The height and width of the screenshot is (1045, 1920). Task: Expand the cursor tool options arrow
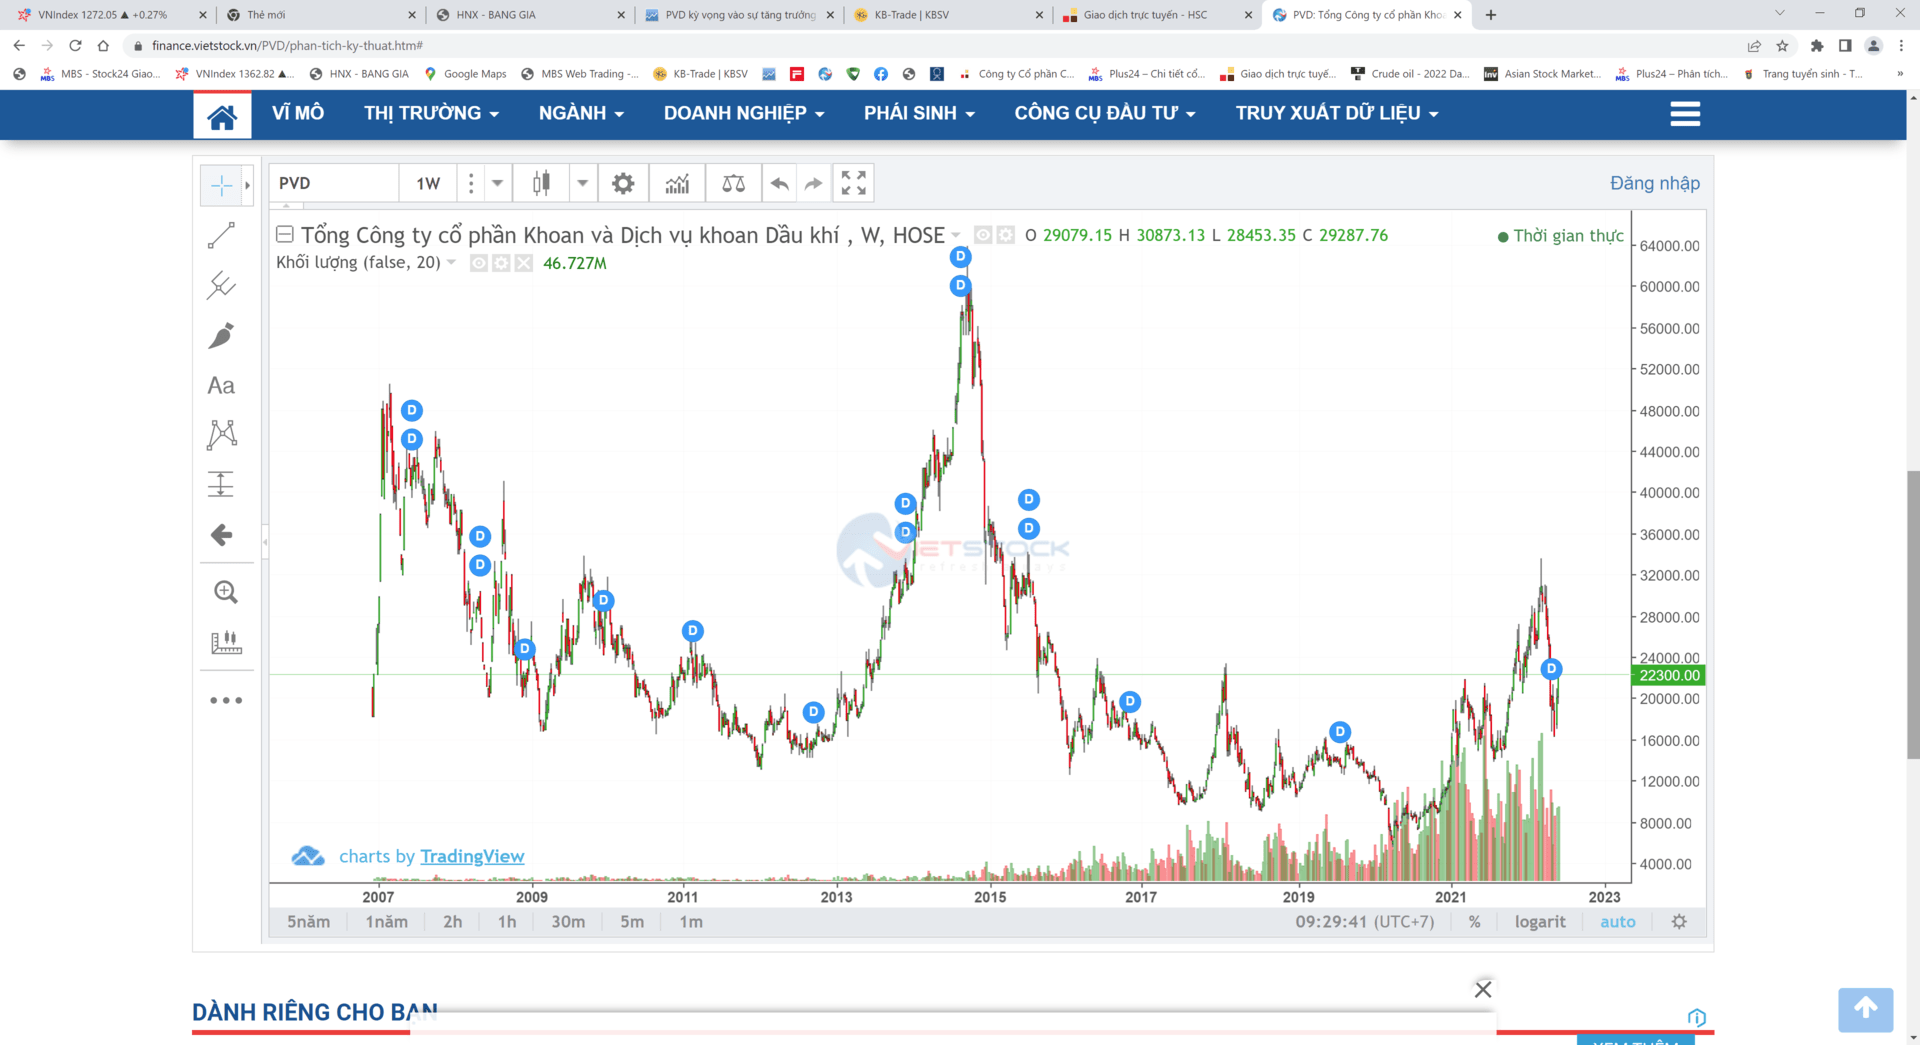point(247,185)
